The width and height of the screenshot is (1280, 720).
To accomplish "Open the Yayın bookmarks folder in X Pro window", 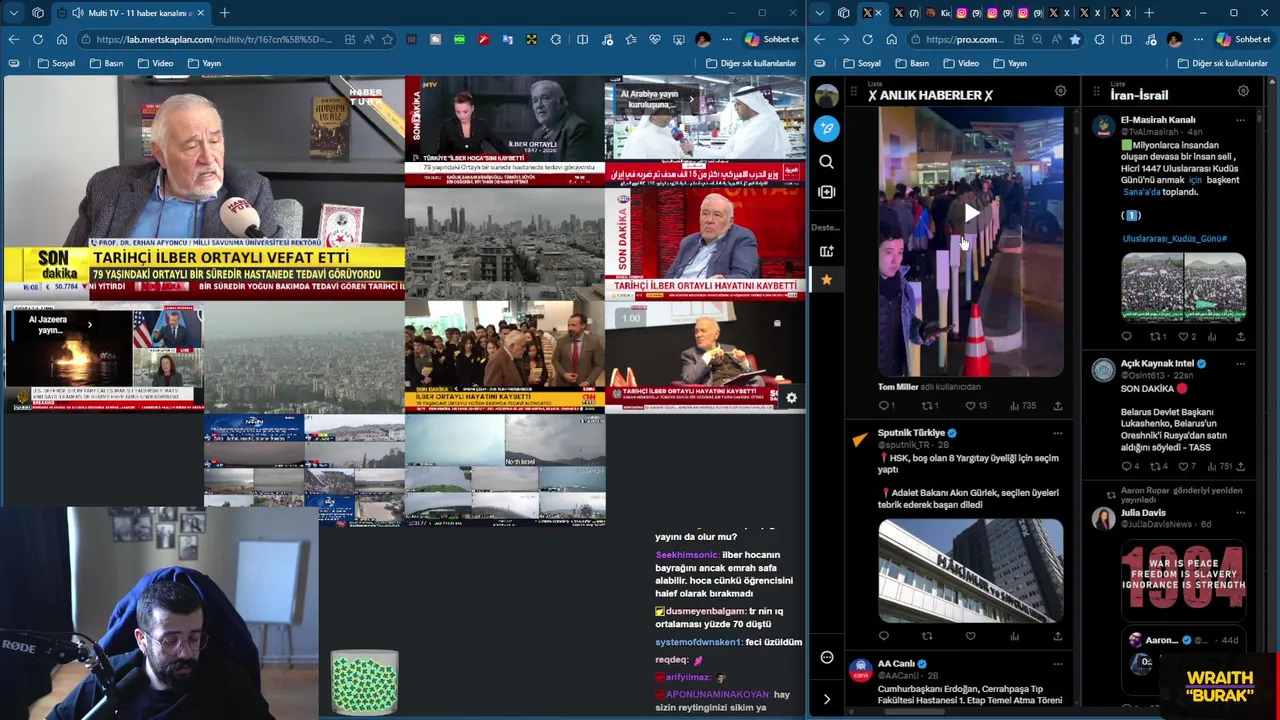I will (1010, 63).
